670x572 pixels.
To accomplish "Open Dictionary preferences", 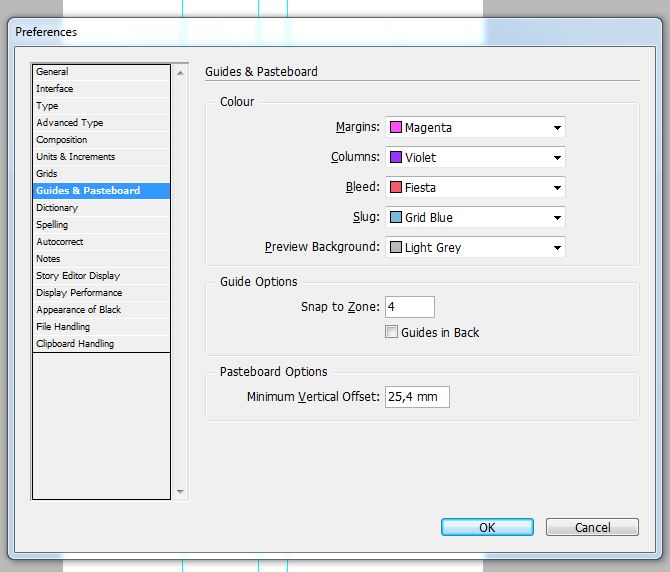I will (x=101, y=208).
